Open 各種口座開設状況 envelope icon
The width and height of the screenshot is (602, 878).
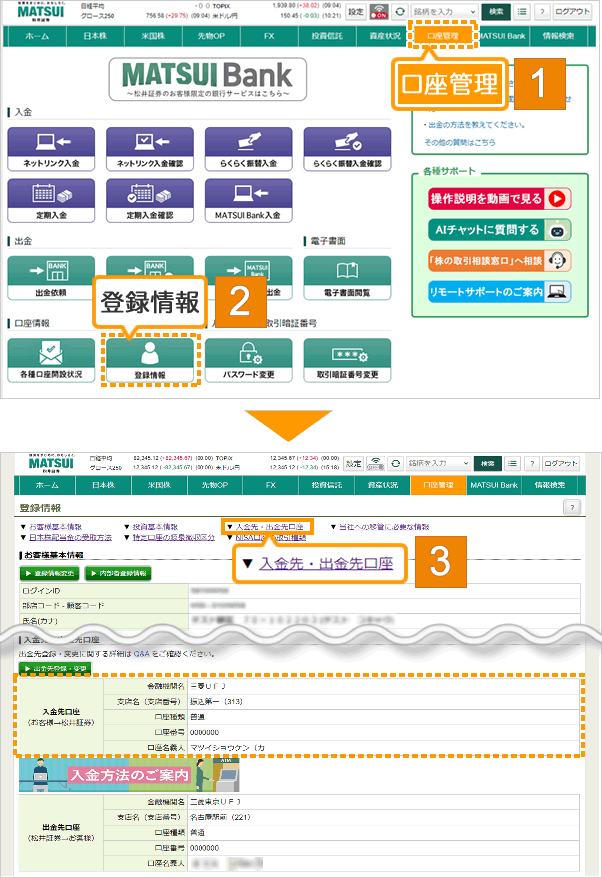click(51, 360)
